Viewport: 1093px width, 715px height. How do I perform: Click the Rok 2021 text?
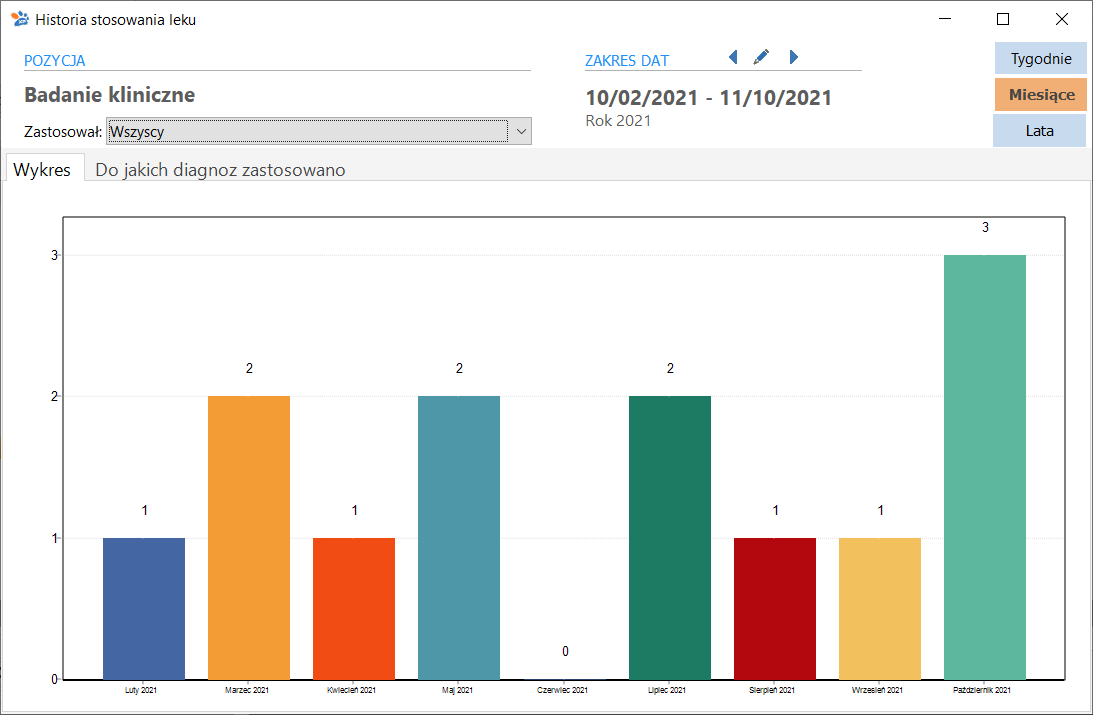click(618, 121)
